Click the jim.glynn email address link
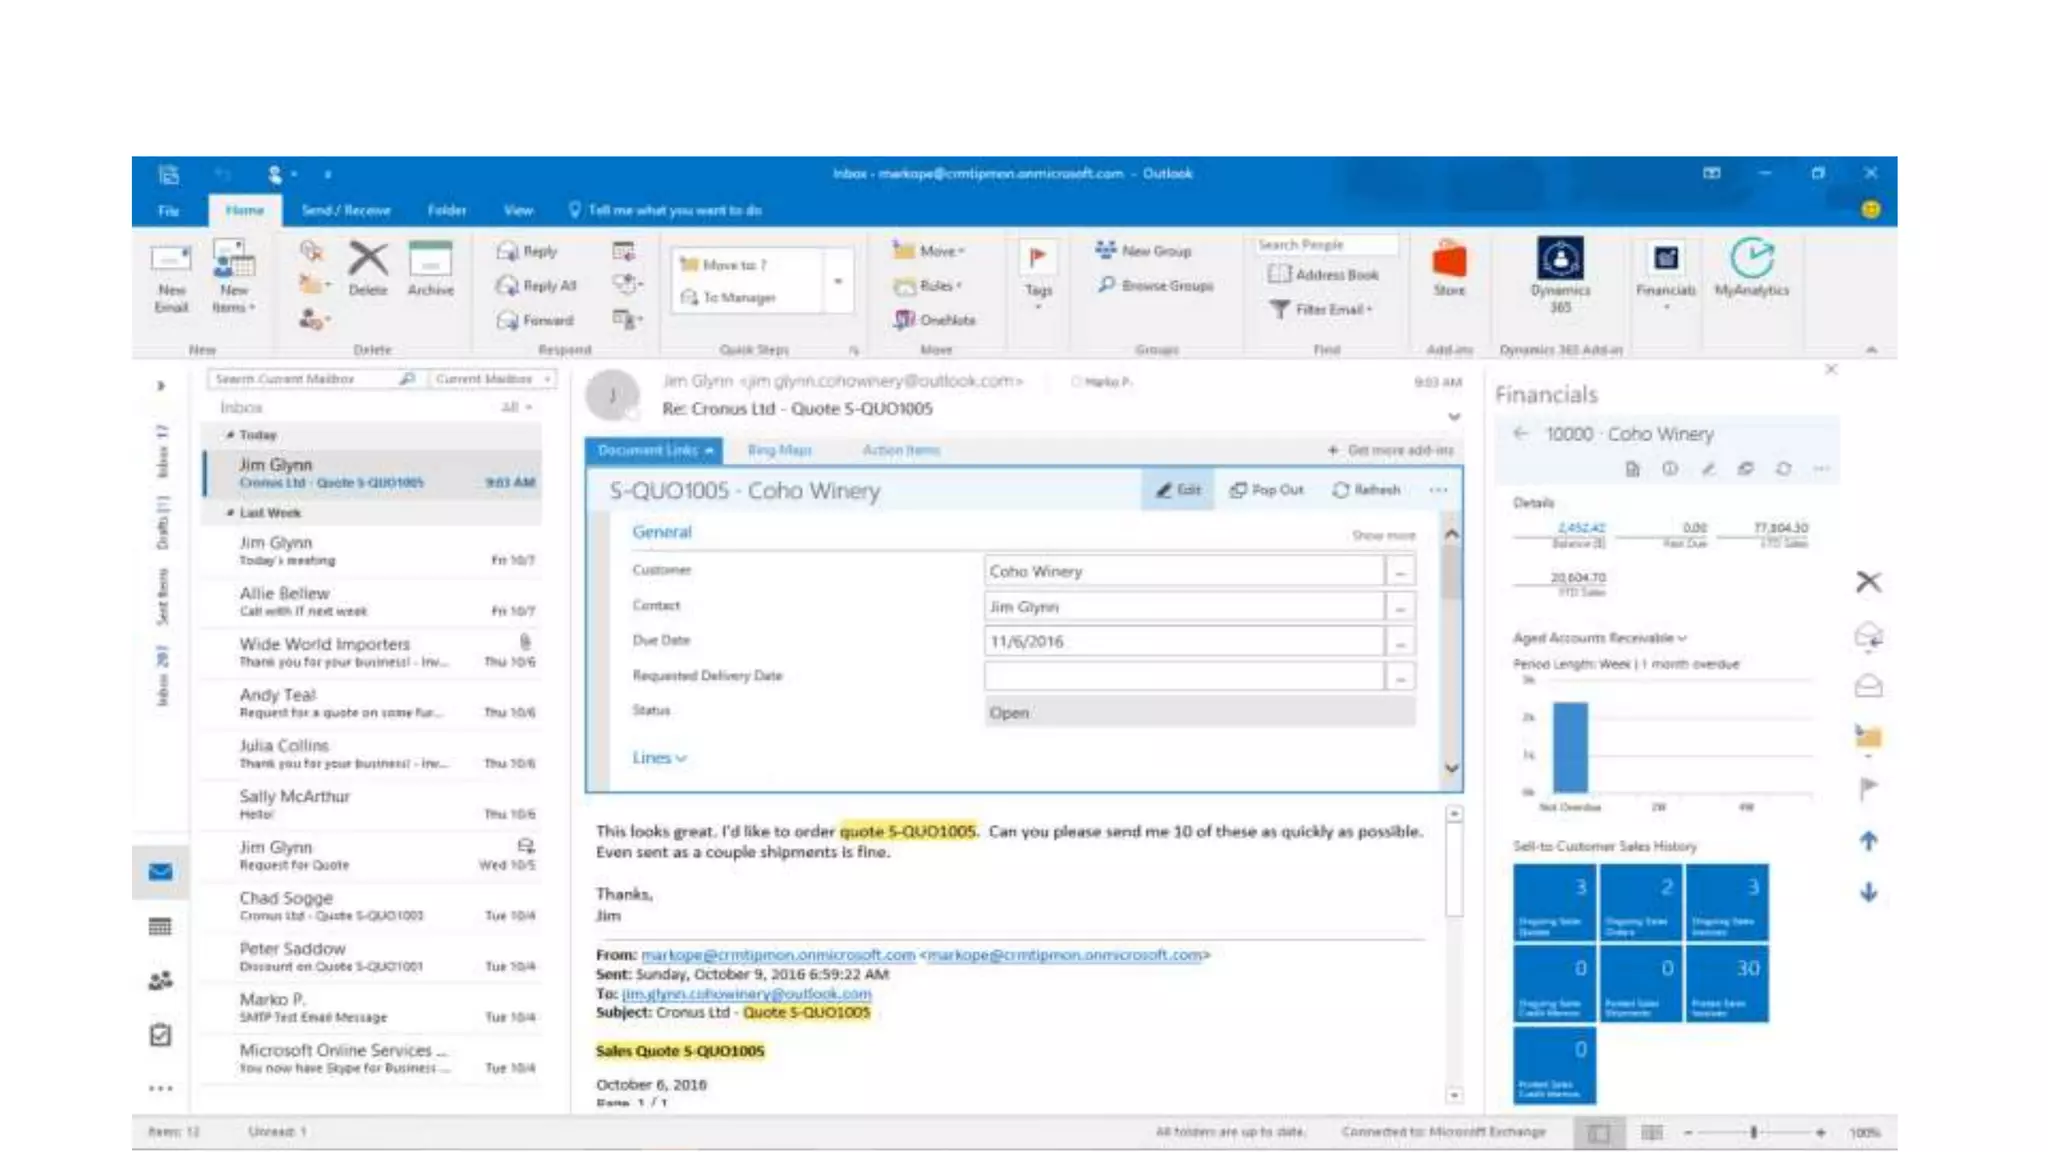The height and width of the screenshot is (1152, 2048). (x=746, y=994)
